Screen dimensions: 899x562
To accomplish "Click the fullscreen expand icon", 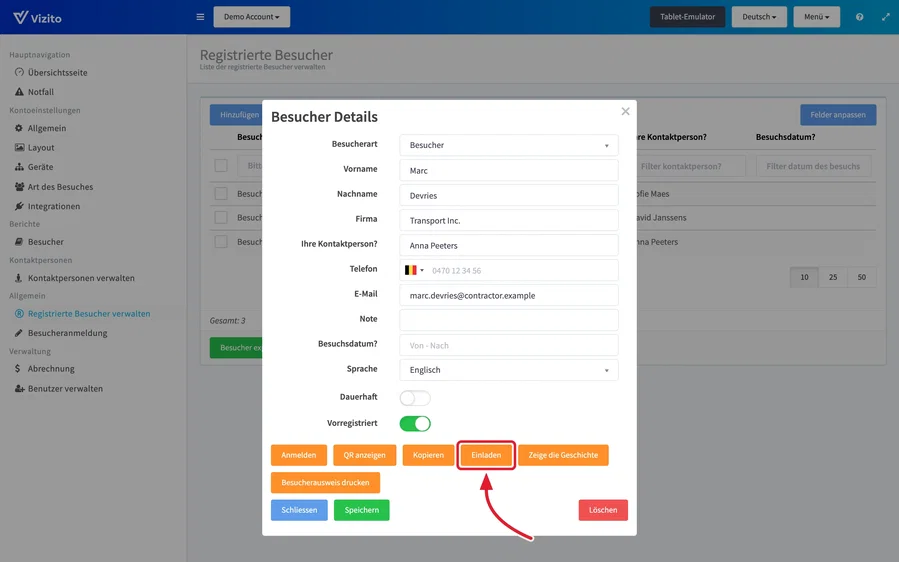I will pyautogui.click(x=886, y=17).
